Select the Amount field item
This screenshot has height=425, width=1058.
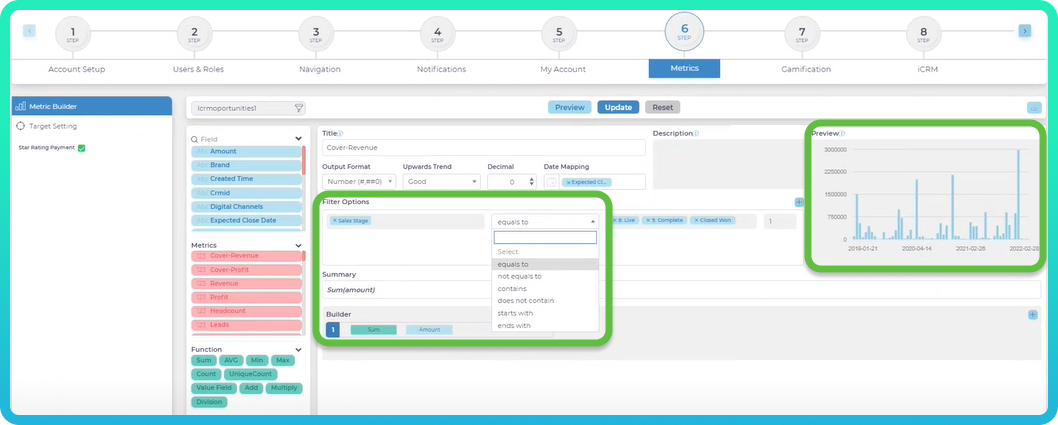[x=246, y=152]
